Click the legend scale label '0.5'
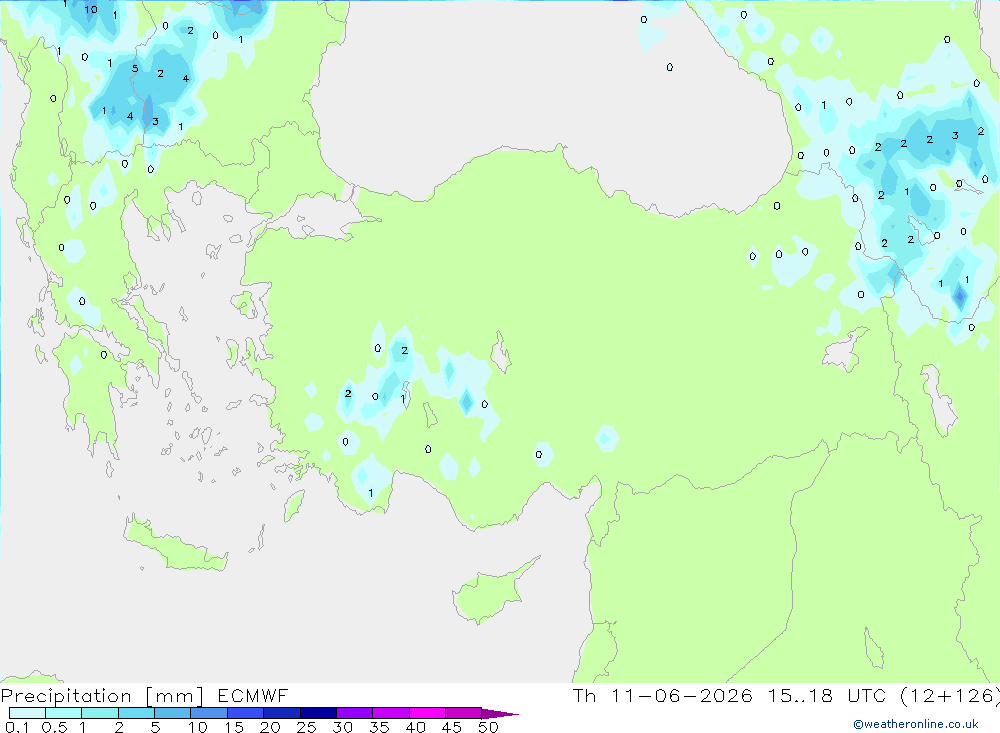This screenshot has height=733, width=1000. pyautogui.click(x=54, y=727)
